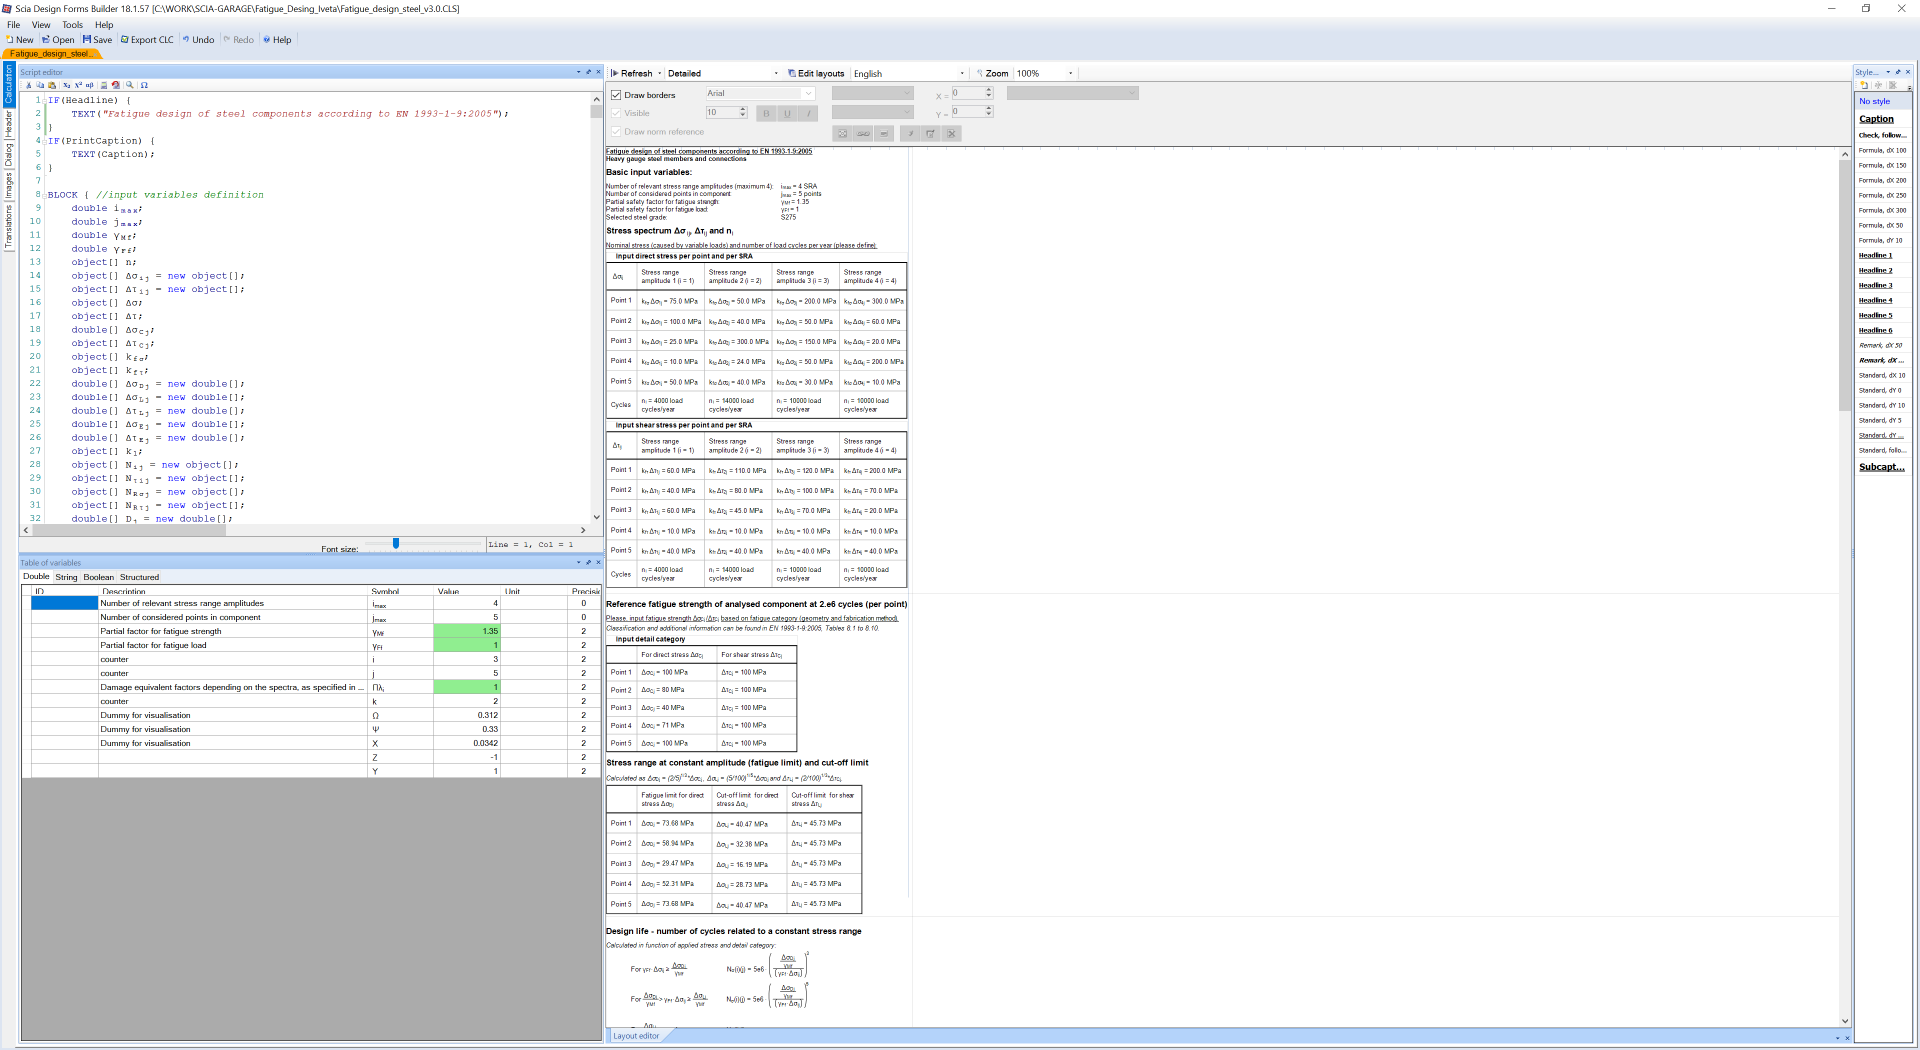Viewport: 1920px width, 1050px height.
Task: Click the subscript icon in Script editor
Action: (67, 85)
